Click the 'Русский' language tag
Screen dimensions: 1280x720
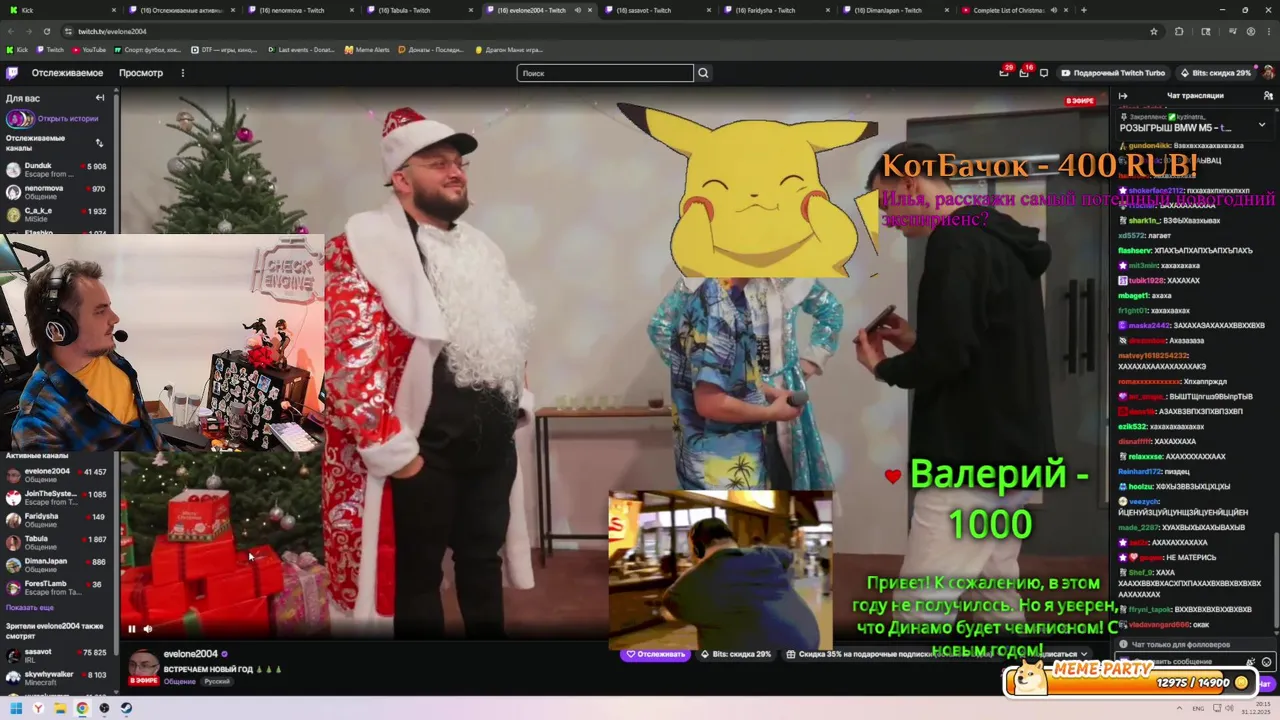click(217, 681)
